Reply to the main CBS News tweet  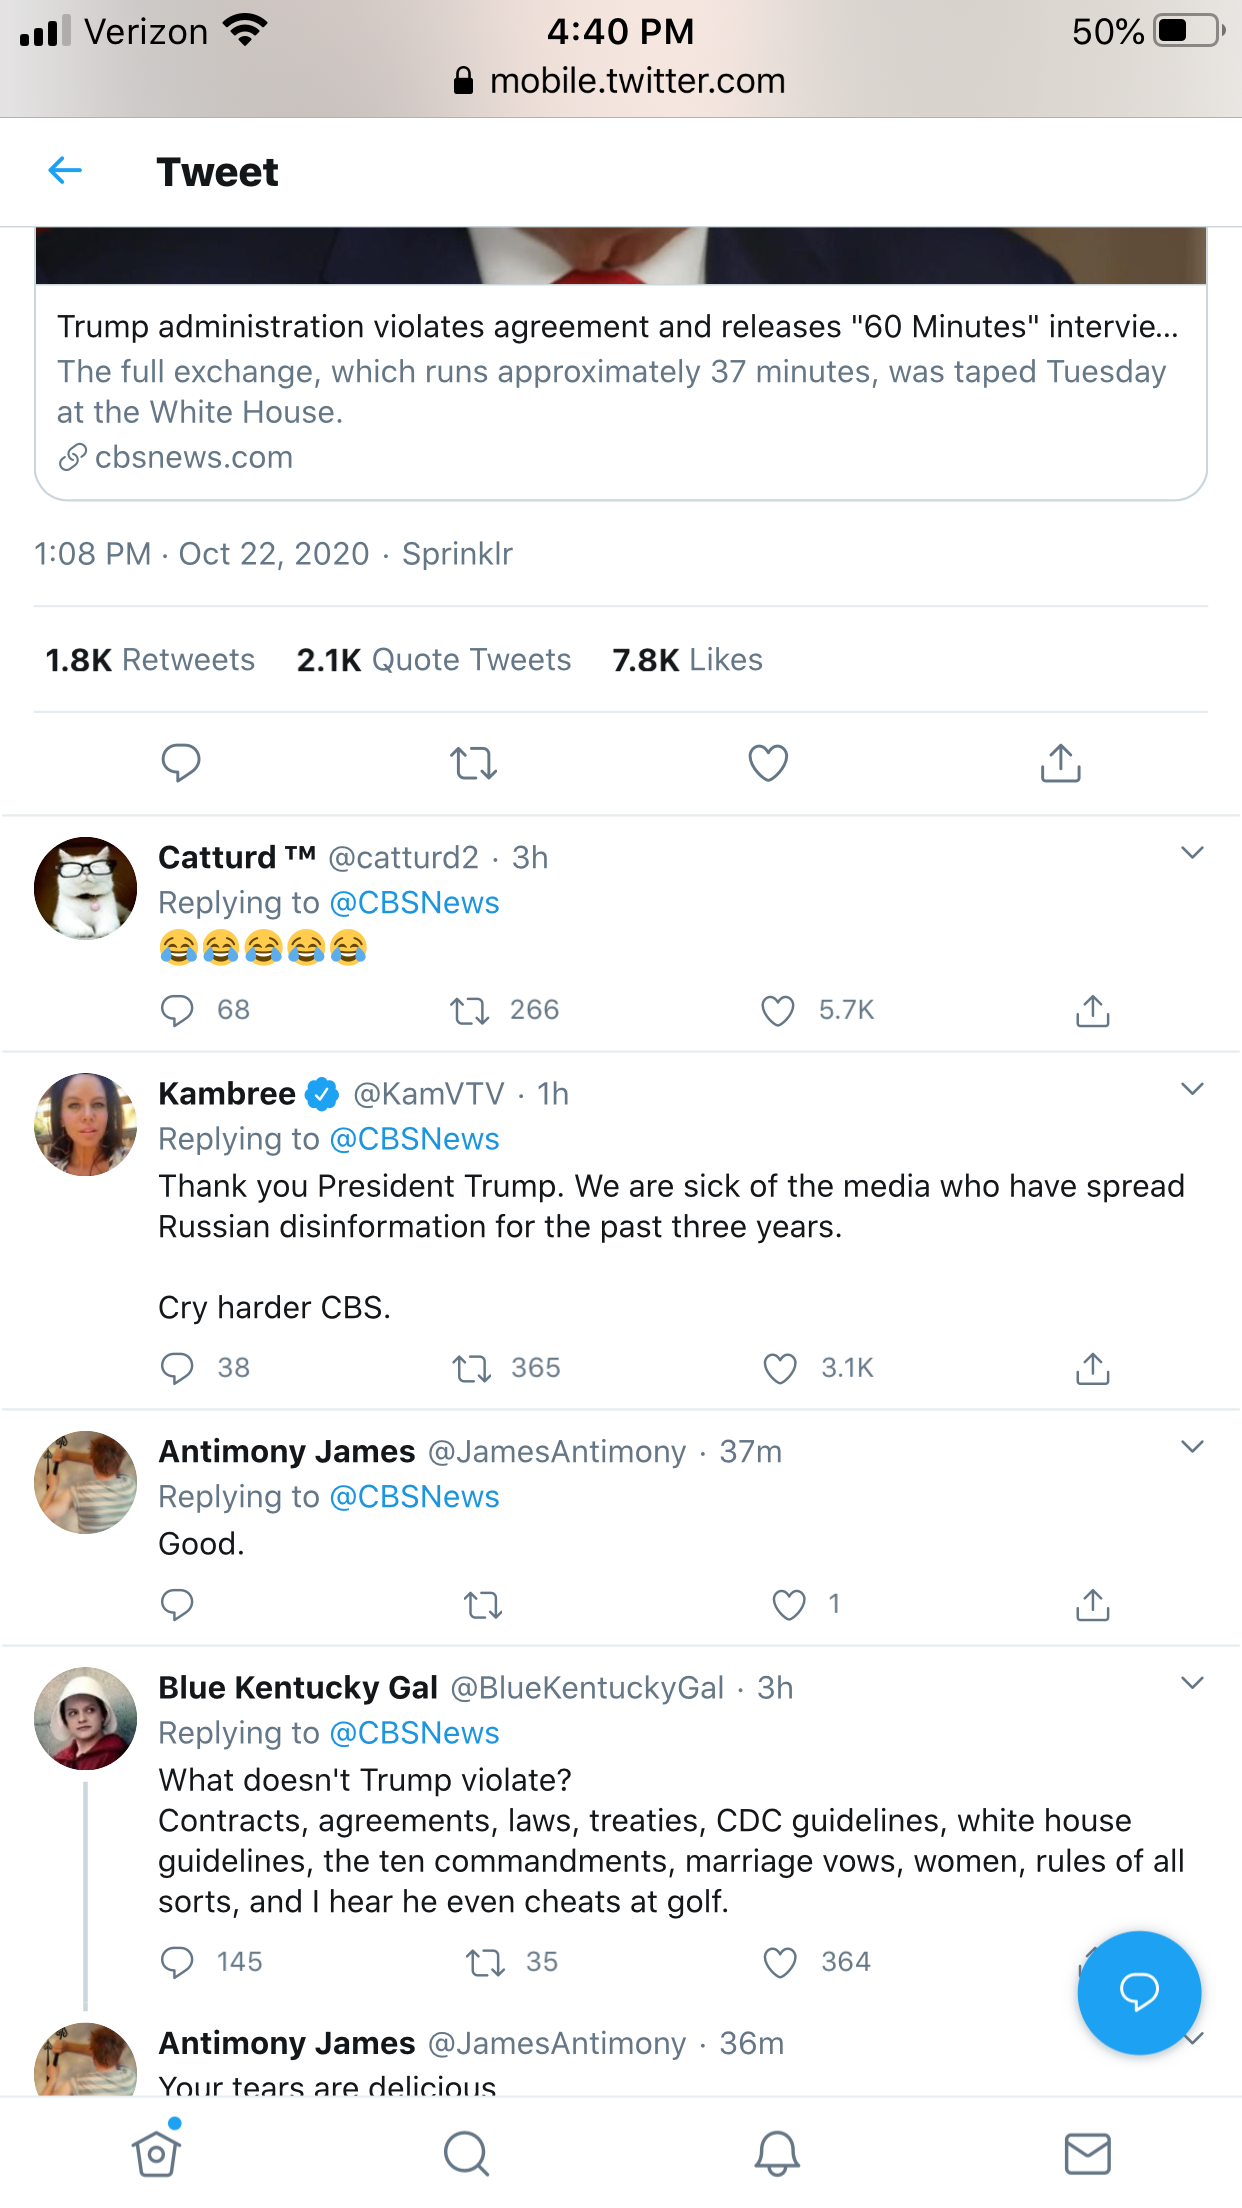pyautogui.click(x=181, y=763)
